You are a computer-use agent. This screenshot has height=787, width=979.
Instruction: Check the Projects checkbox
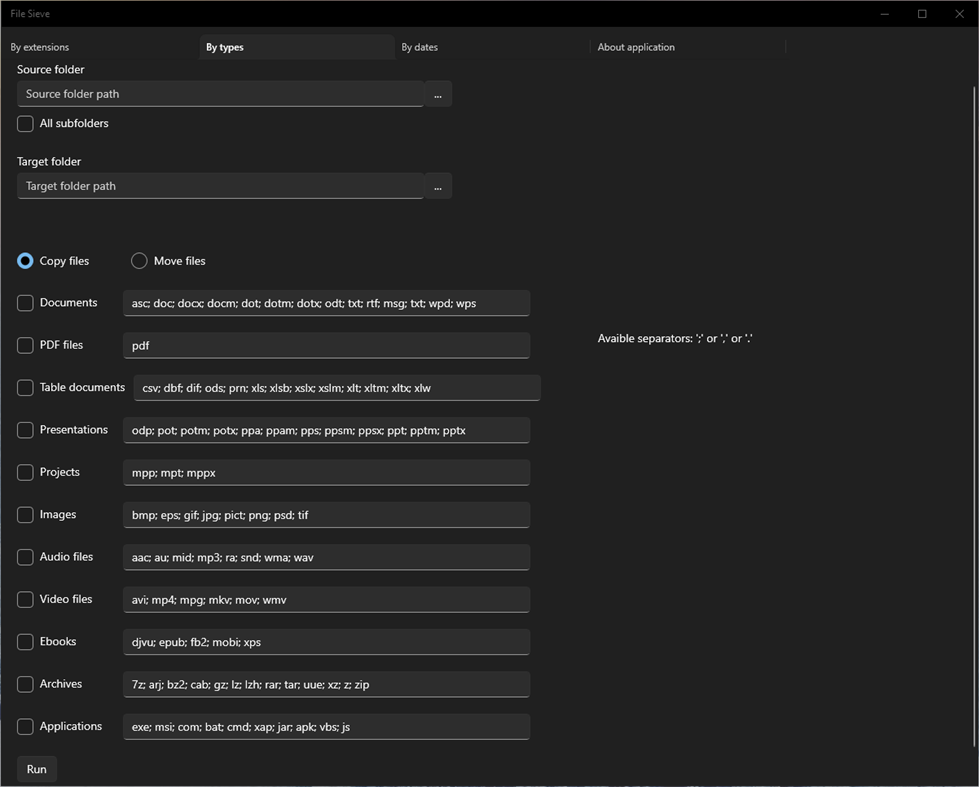[x=24, y=472]
